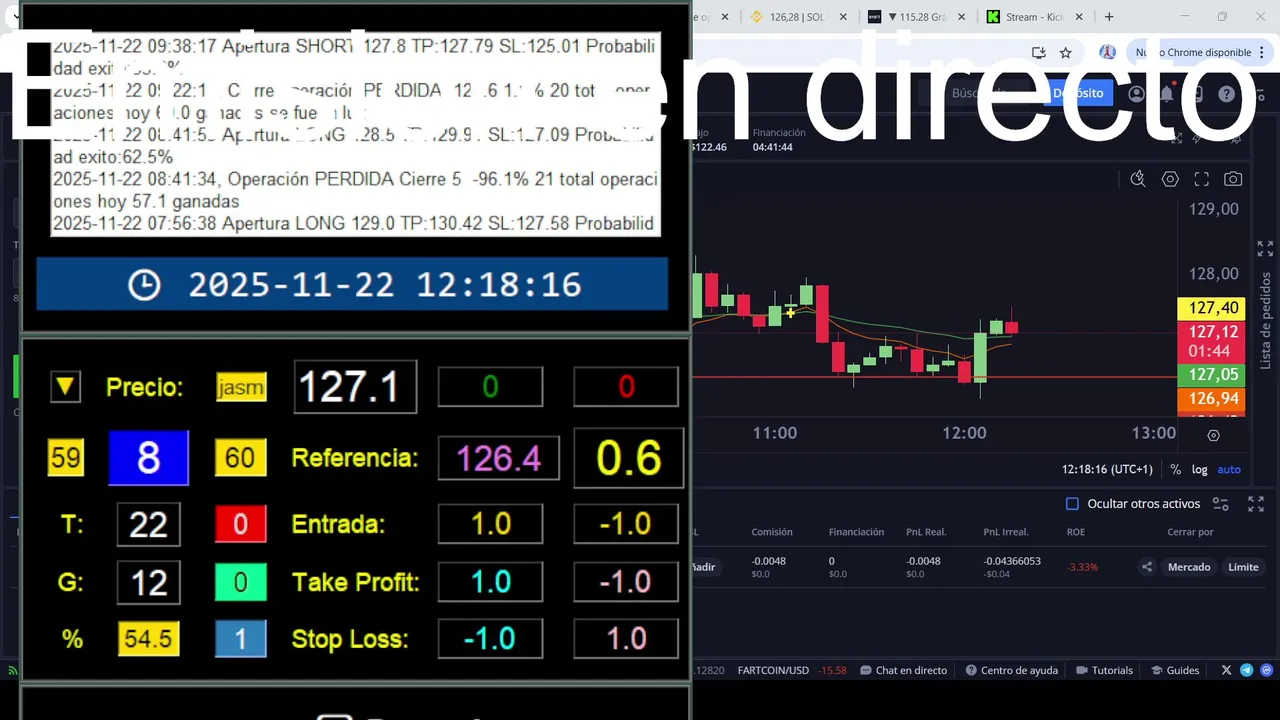The width and height of the screenshot is (1280, 720).
Task: Click the green box next to G
Action: tap(240, 582)
